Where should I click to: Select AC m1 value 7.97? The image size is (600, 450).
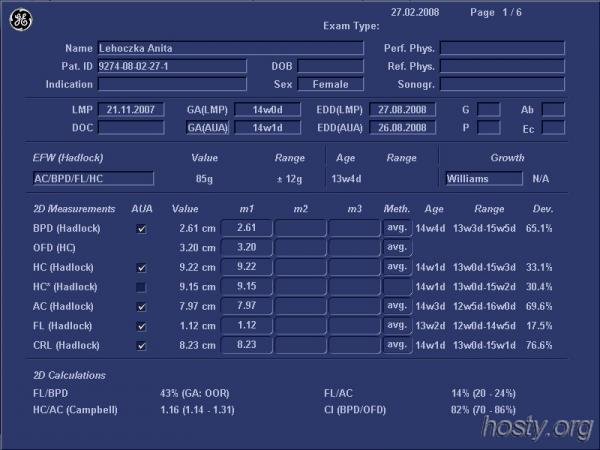pyautogui.click(x=247, y=306)
